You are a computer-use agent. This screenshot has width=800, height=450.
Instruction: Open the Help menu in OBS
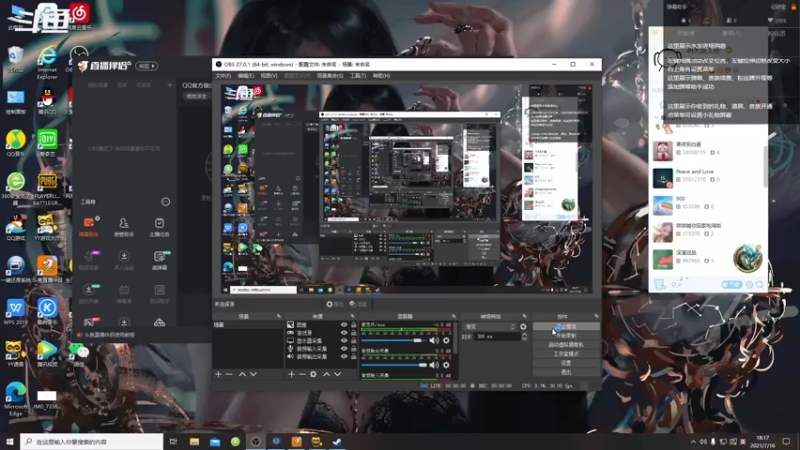(381, 76)
